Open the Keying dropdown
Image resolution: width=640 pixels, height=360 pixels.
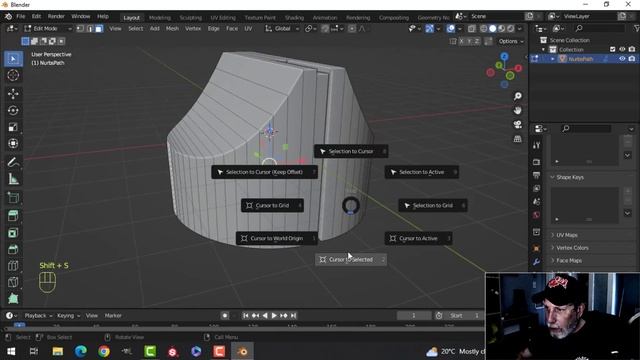[x=68, y=316]
